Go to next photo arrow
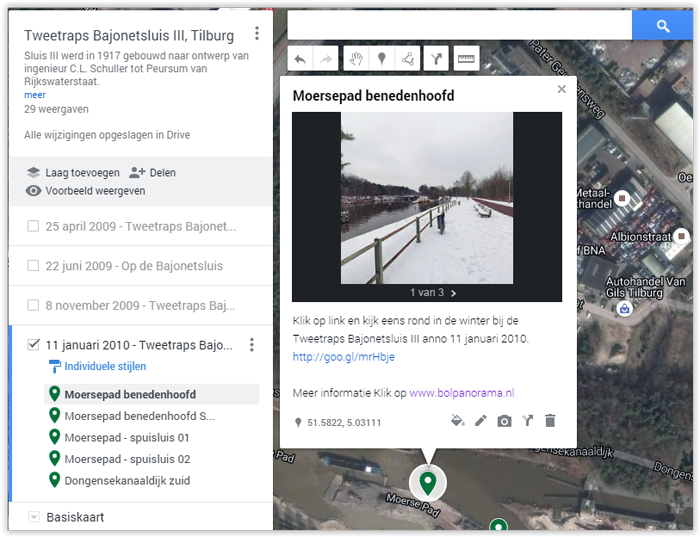 (x=454, y=293)
